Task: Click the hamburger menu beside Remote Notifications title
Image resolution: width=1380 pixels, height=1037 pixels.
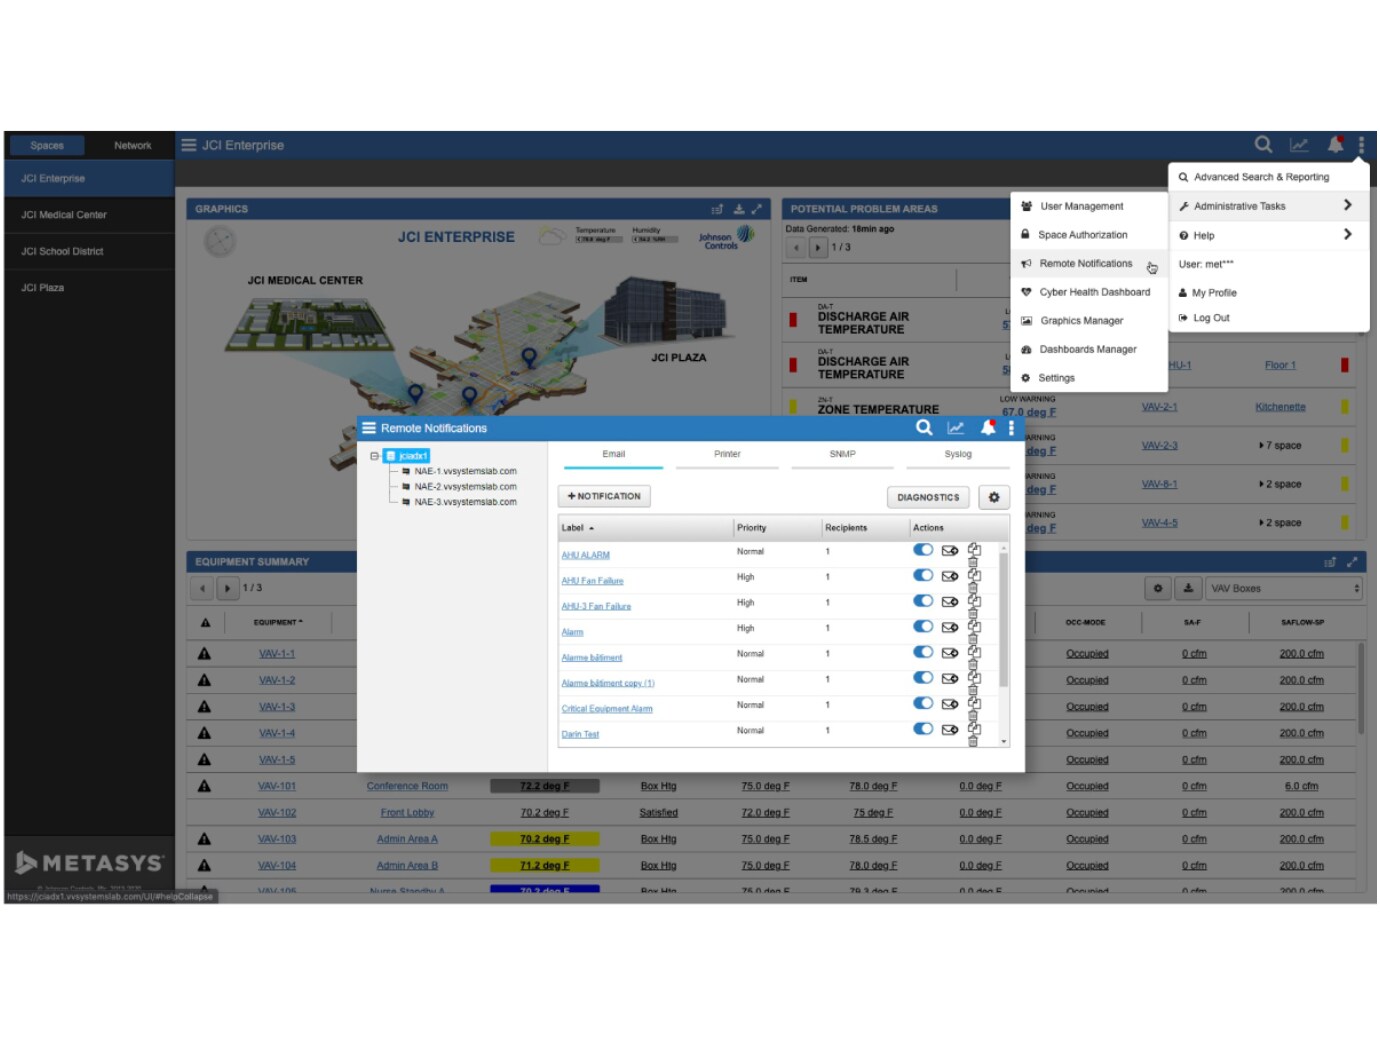Action: point(369,428)
